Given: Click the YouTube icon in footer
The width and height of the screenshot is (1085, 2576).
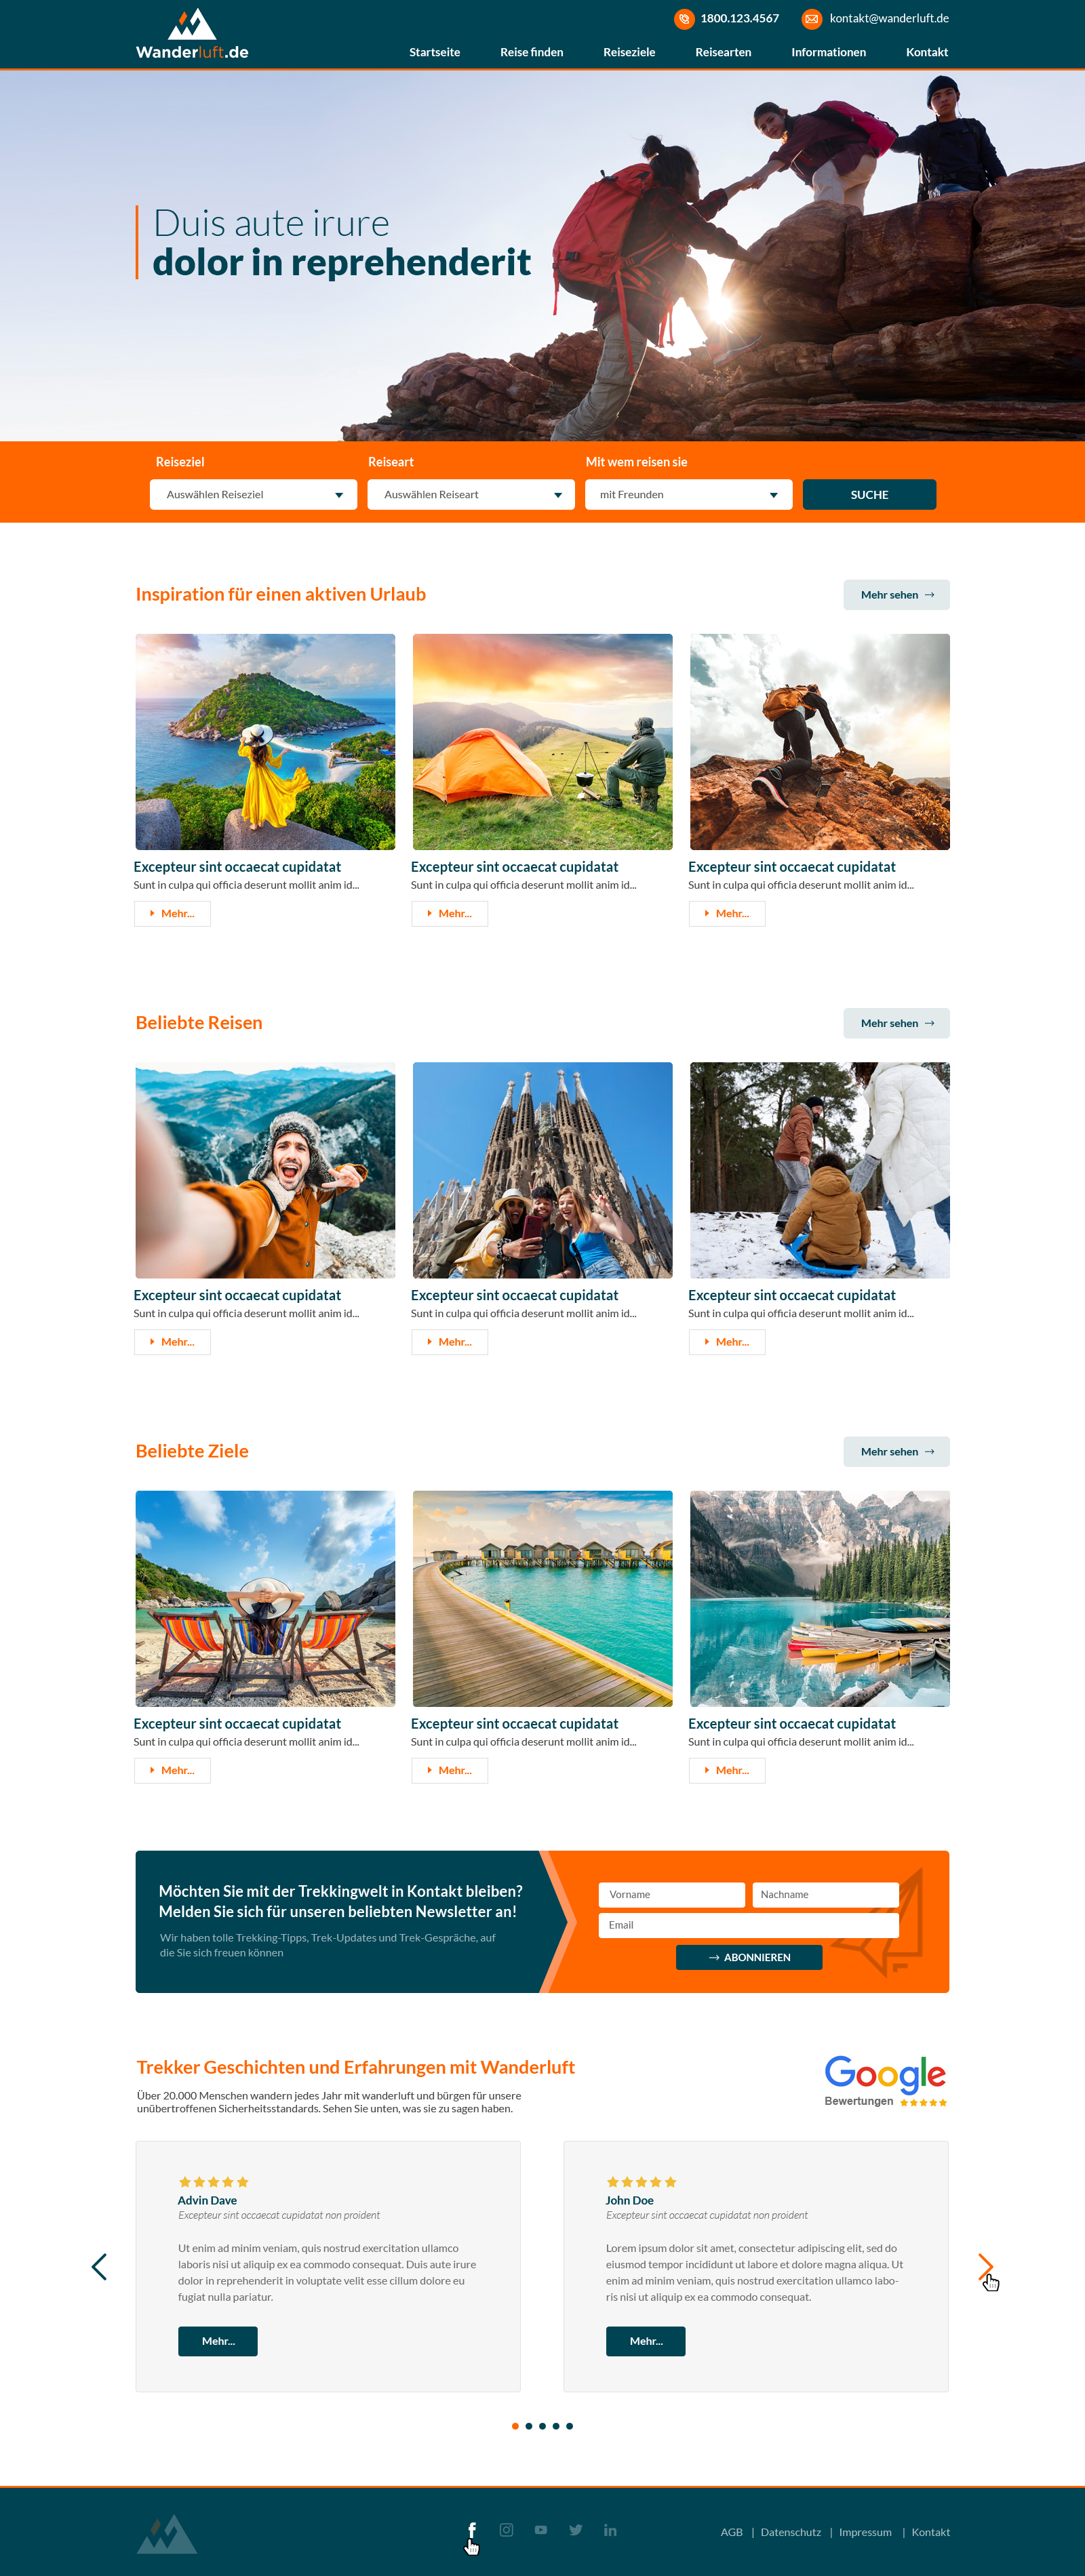Looking at the screenshot, I should tap(541, 2530).
